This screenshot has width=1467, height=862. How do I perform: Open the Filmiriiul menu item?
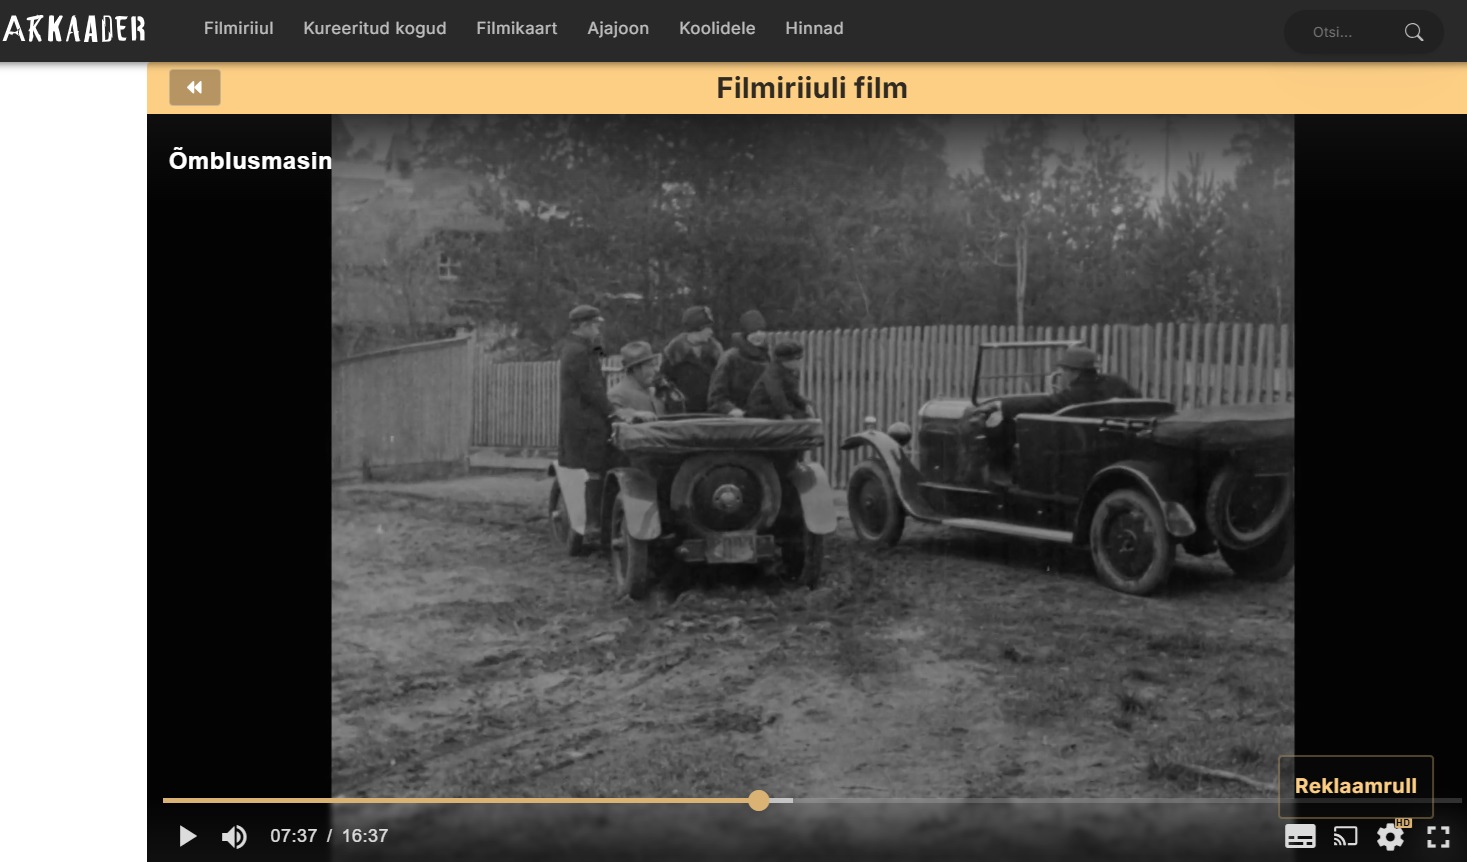238,29
